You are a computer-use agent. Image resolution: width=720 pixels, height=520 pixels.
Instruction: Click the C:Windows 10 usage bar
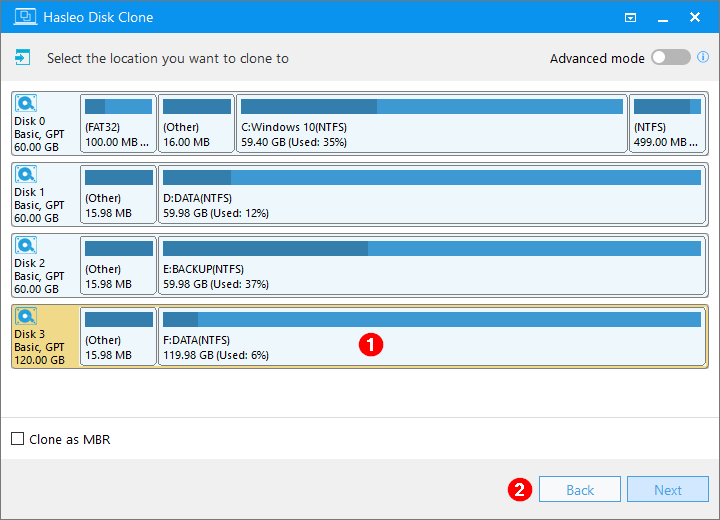[432, 107]
